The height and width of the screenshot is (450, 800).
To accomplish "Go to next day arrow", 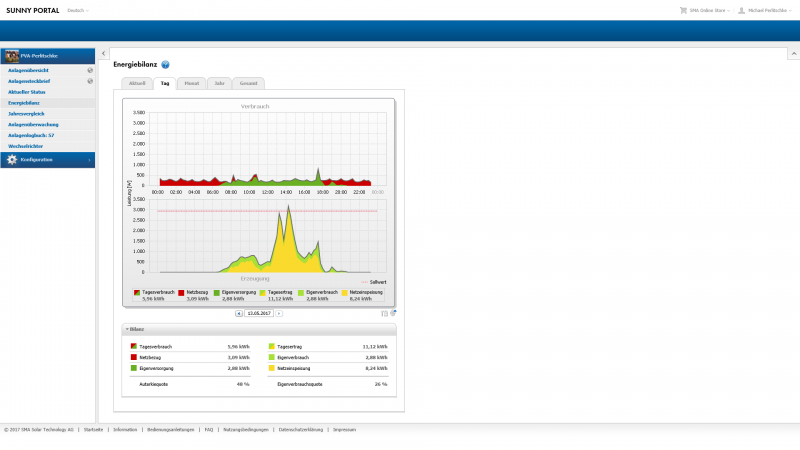I will (x=279, y=313).
